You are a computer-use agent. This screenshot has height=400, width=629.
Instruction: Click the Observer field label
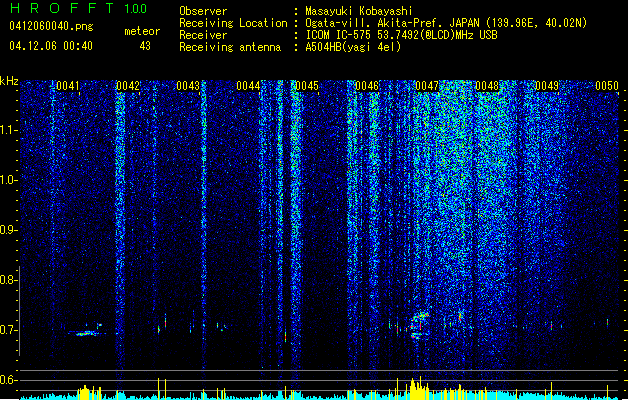pos(203,11)
